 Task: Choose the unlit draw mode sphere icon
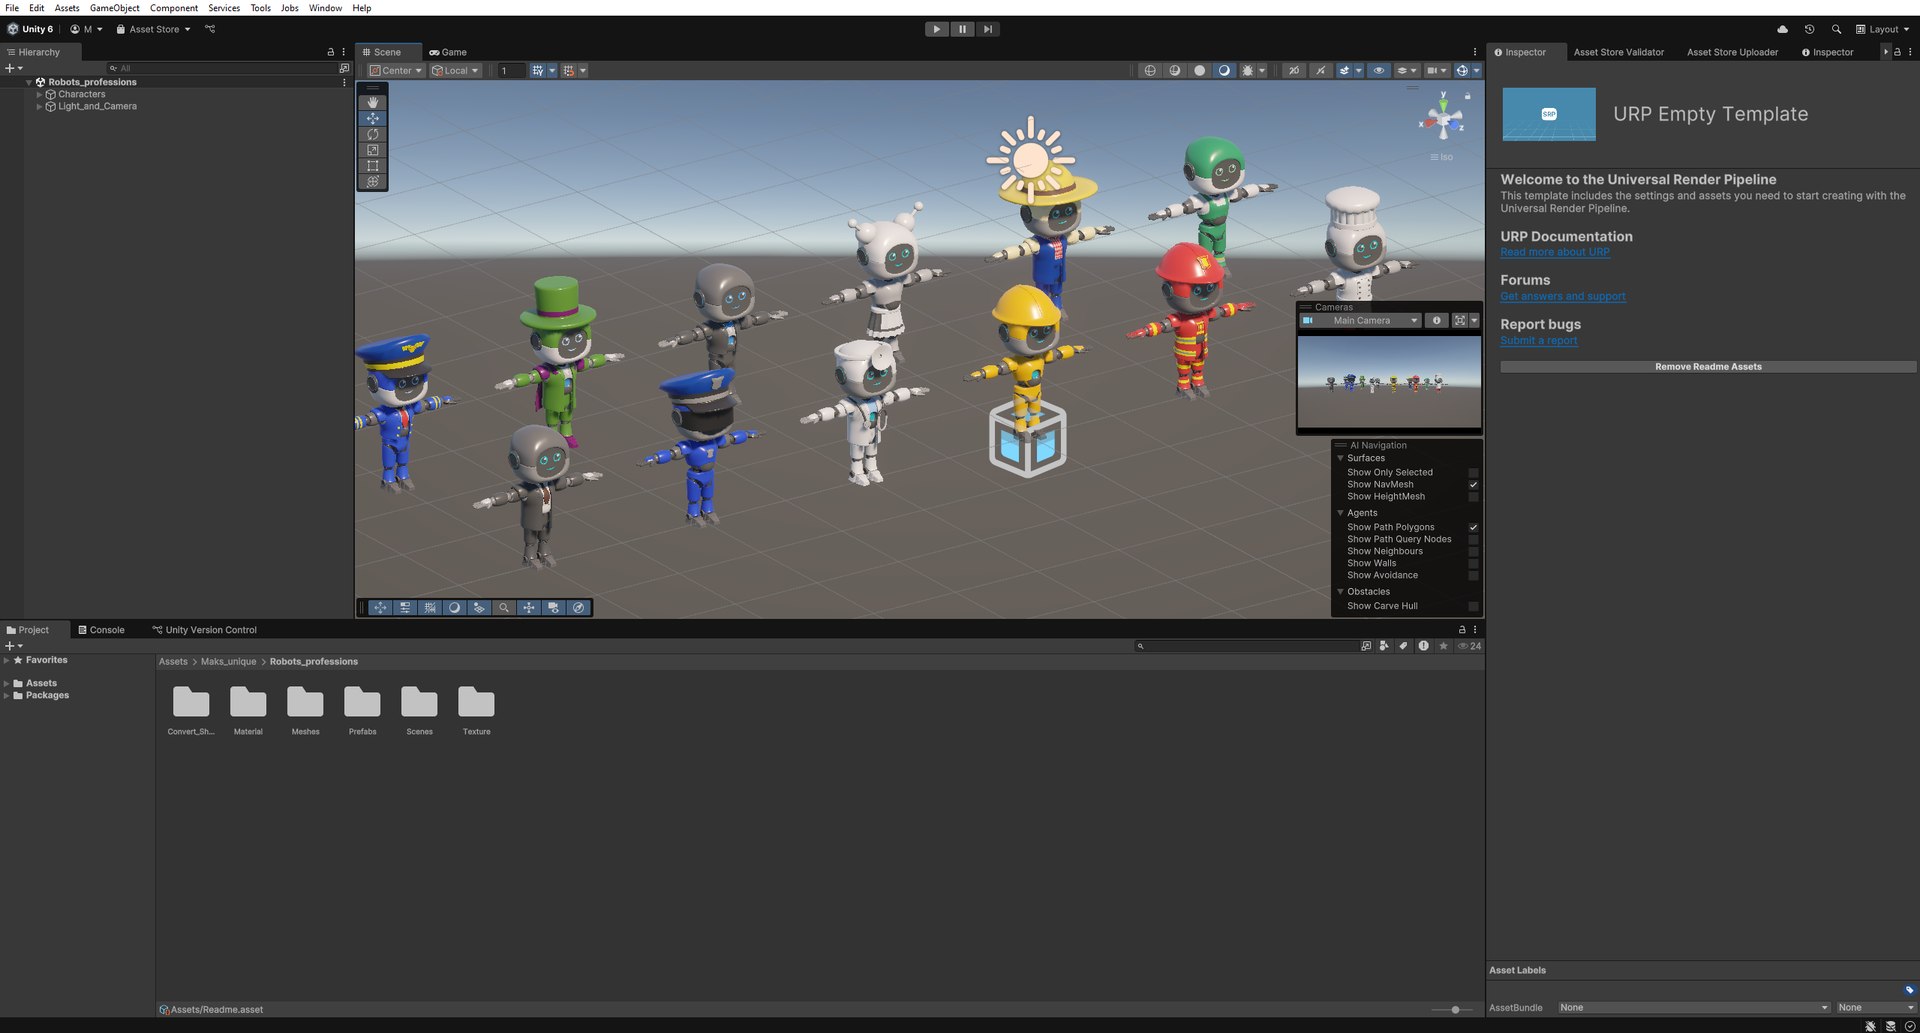[1199, 70]
